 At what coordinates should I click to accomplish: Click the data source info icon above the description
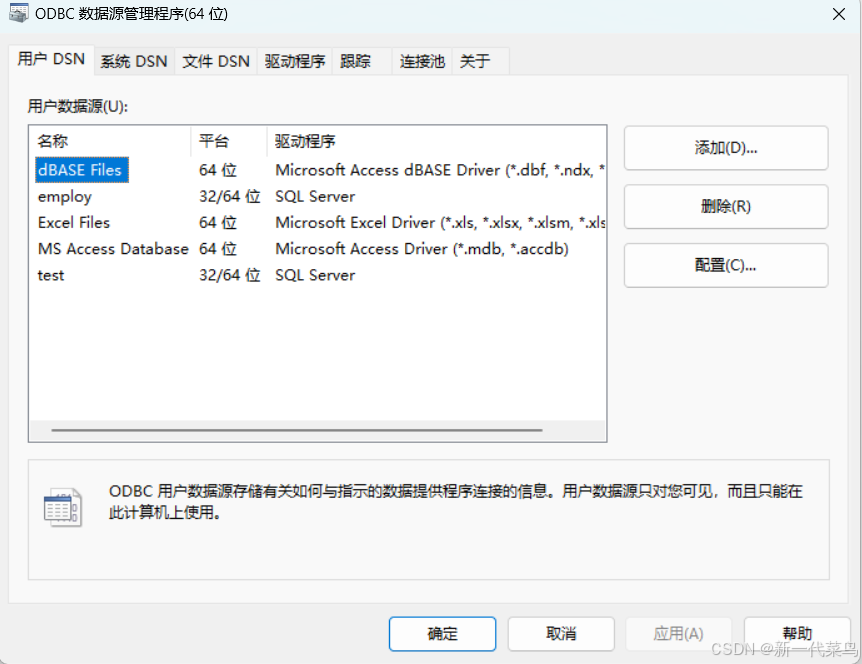(x=63, y=508)
